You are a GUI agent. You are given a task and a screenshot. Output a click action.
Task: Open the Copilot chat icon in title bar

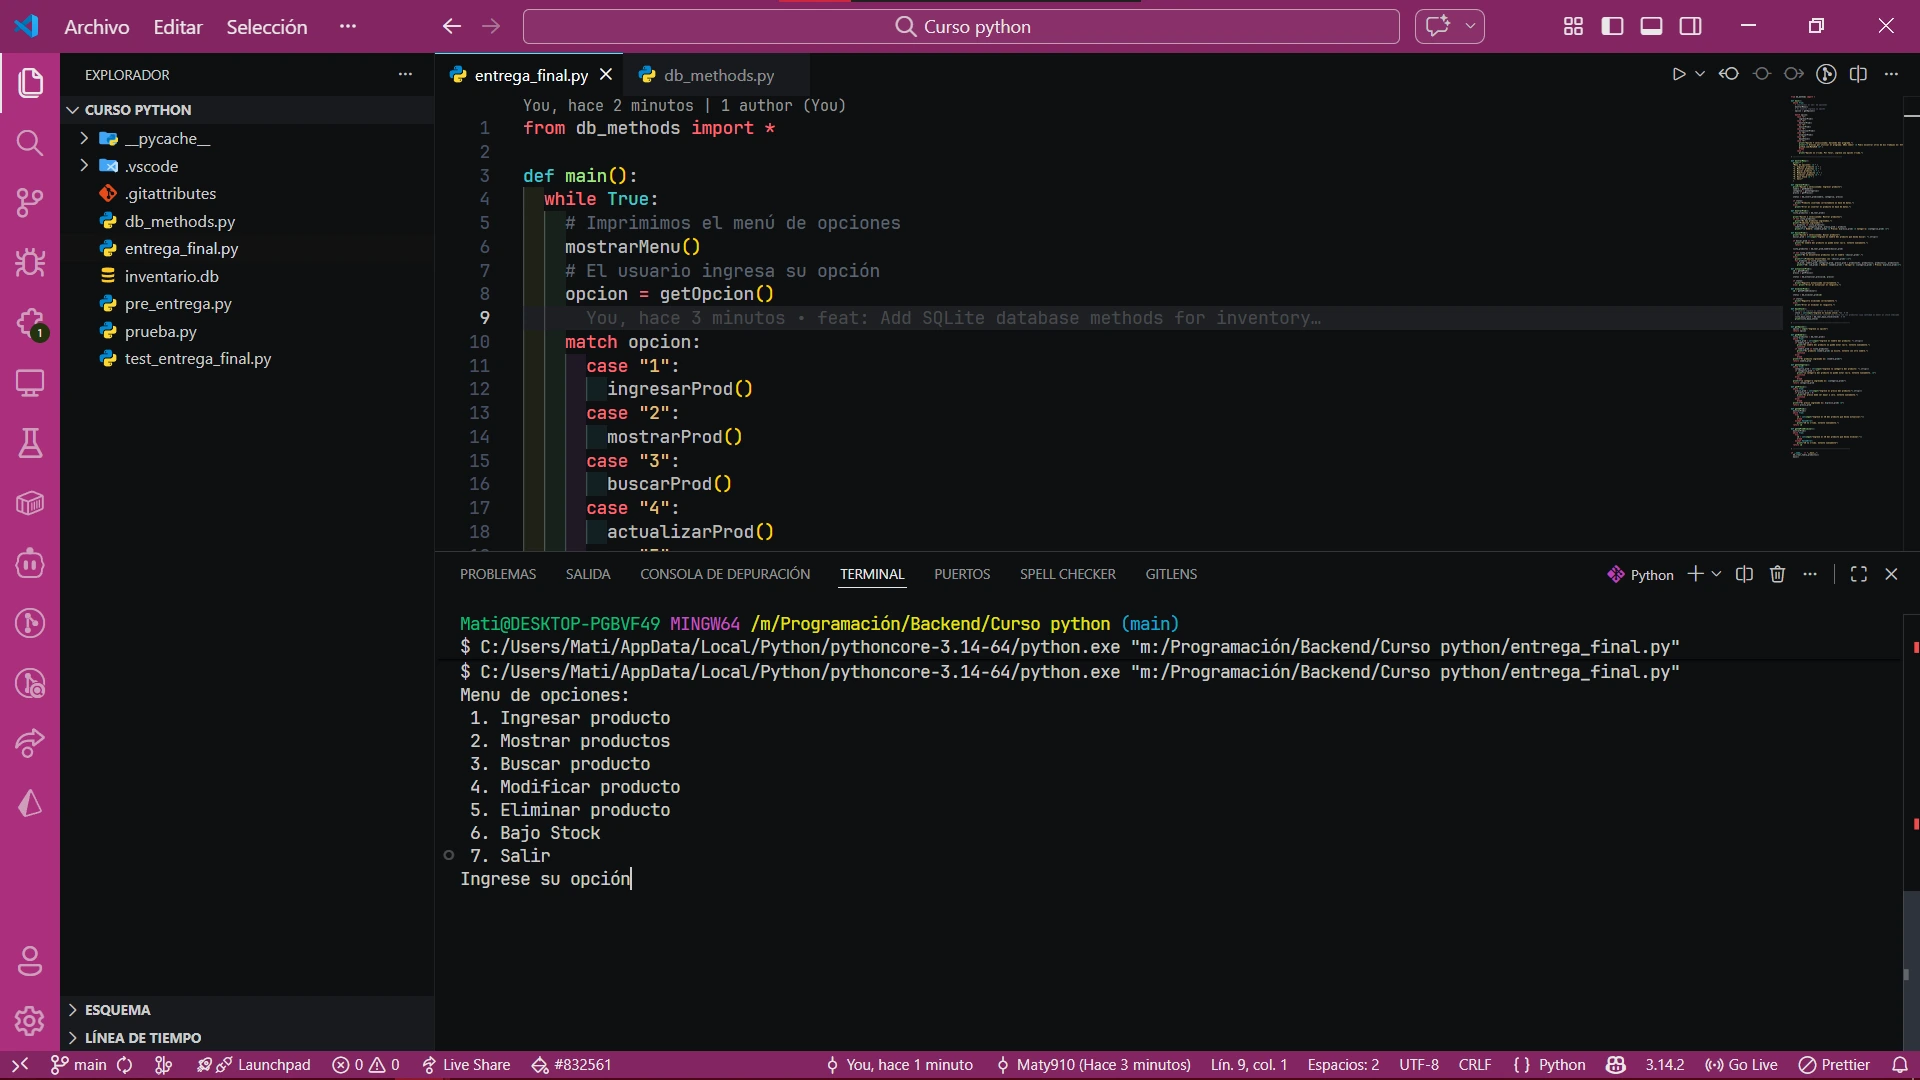pos(1438,26)
